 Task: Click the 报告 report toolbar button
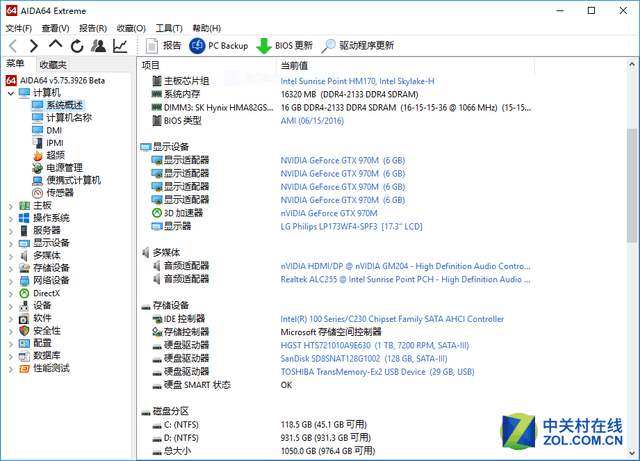(x=164, y=46)
